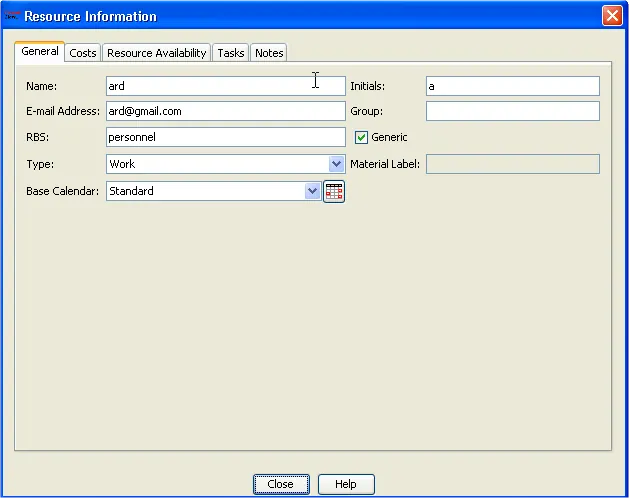Focus the empty Group field
This screenshot has width=629, height=498.
click(513, 111)
